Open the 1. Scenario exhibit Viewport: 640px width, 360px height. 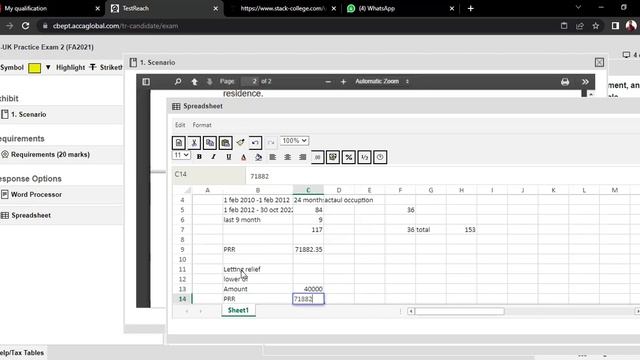tap(61, 114)
